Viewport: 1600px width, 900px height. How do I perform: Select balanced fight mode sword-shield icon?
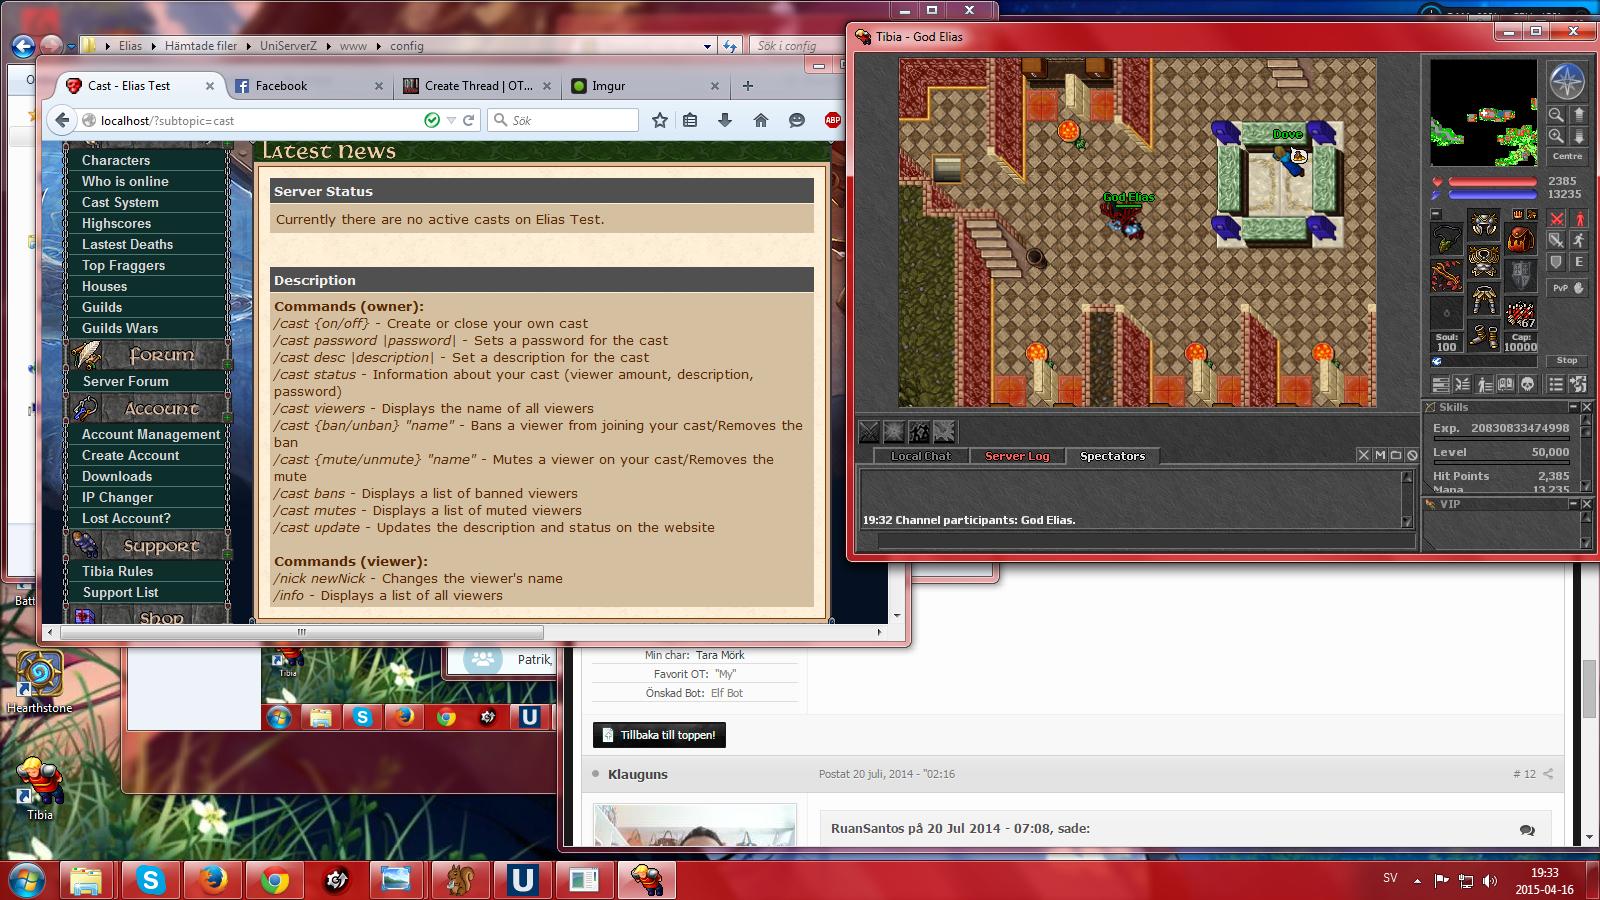[1557, 240]
